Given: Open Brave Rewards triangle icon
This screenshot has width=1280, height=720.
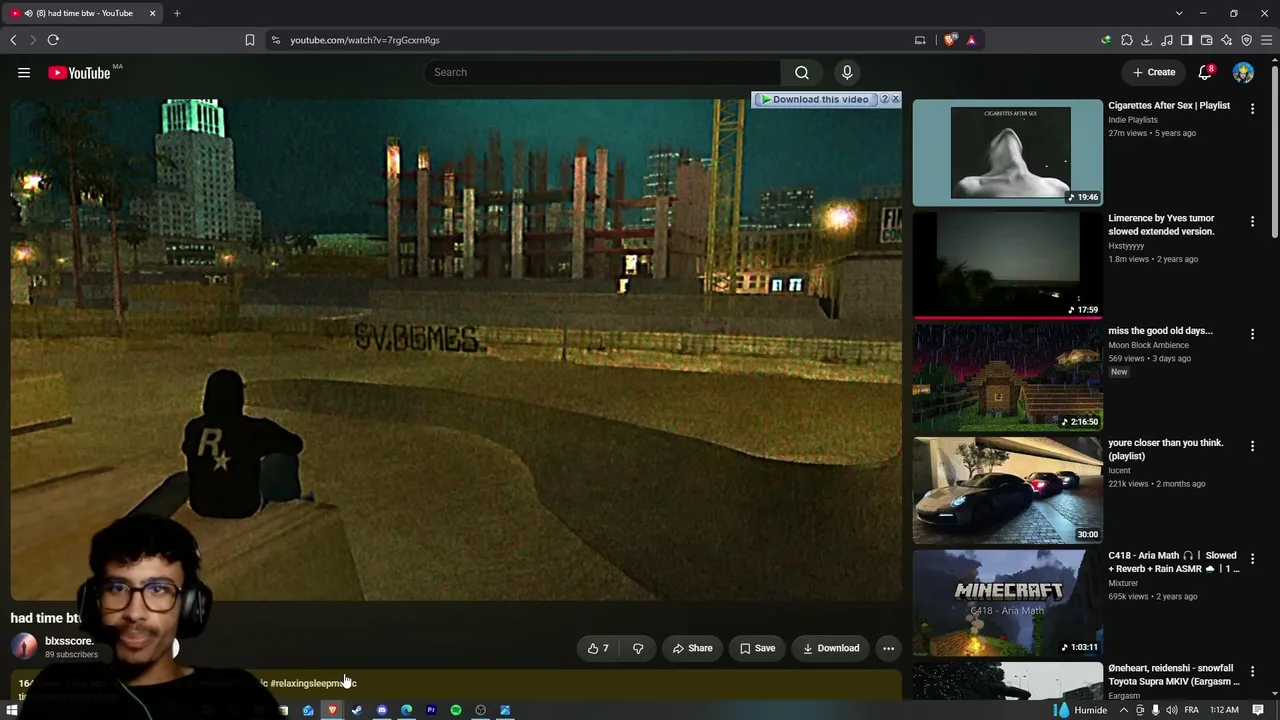Looking at the screenshot, I should coord(971,40).
